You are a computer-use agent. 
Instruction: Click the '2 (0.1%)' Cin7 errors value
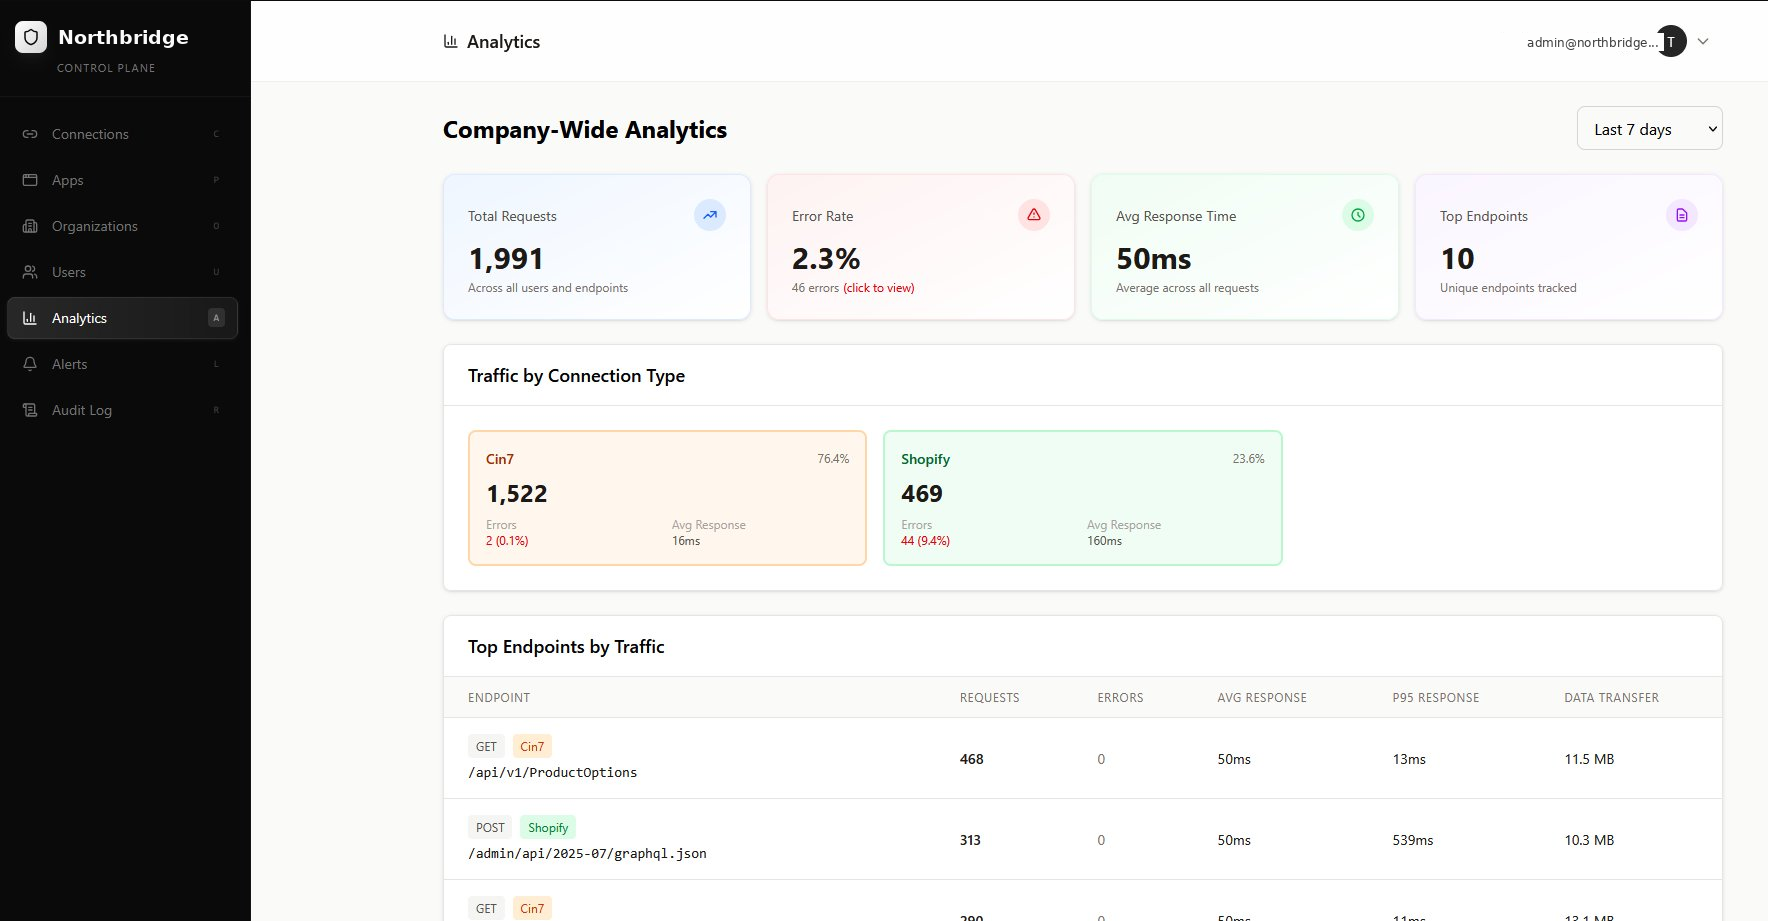[507, 541]
